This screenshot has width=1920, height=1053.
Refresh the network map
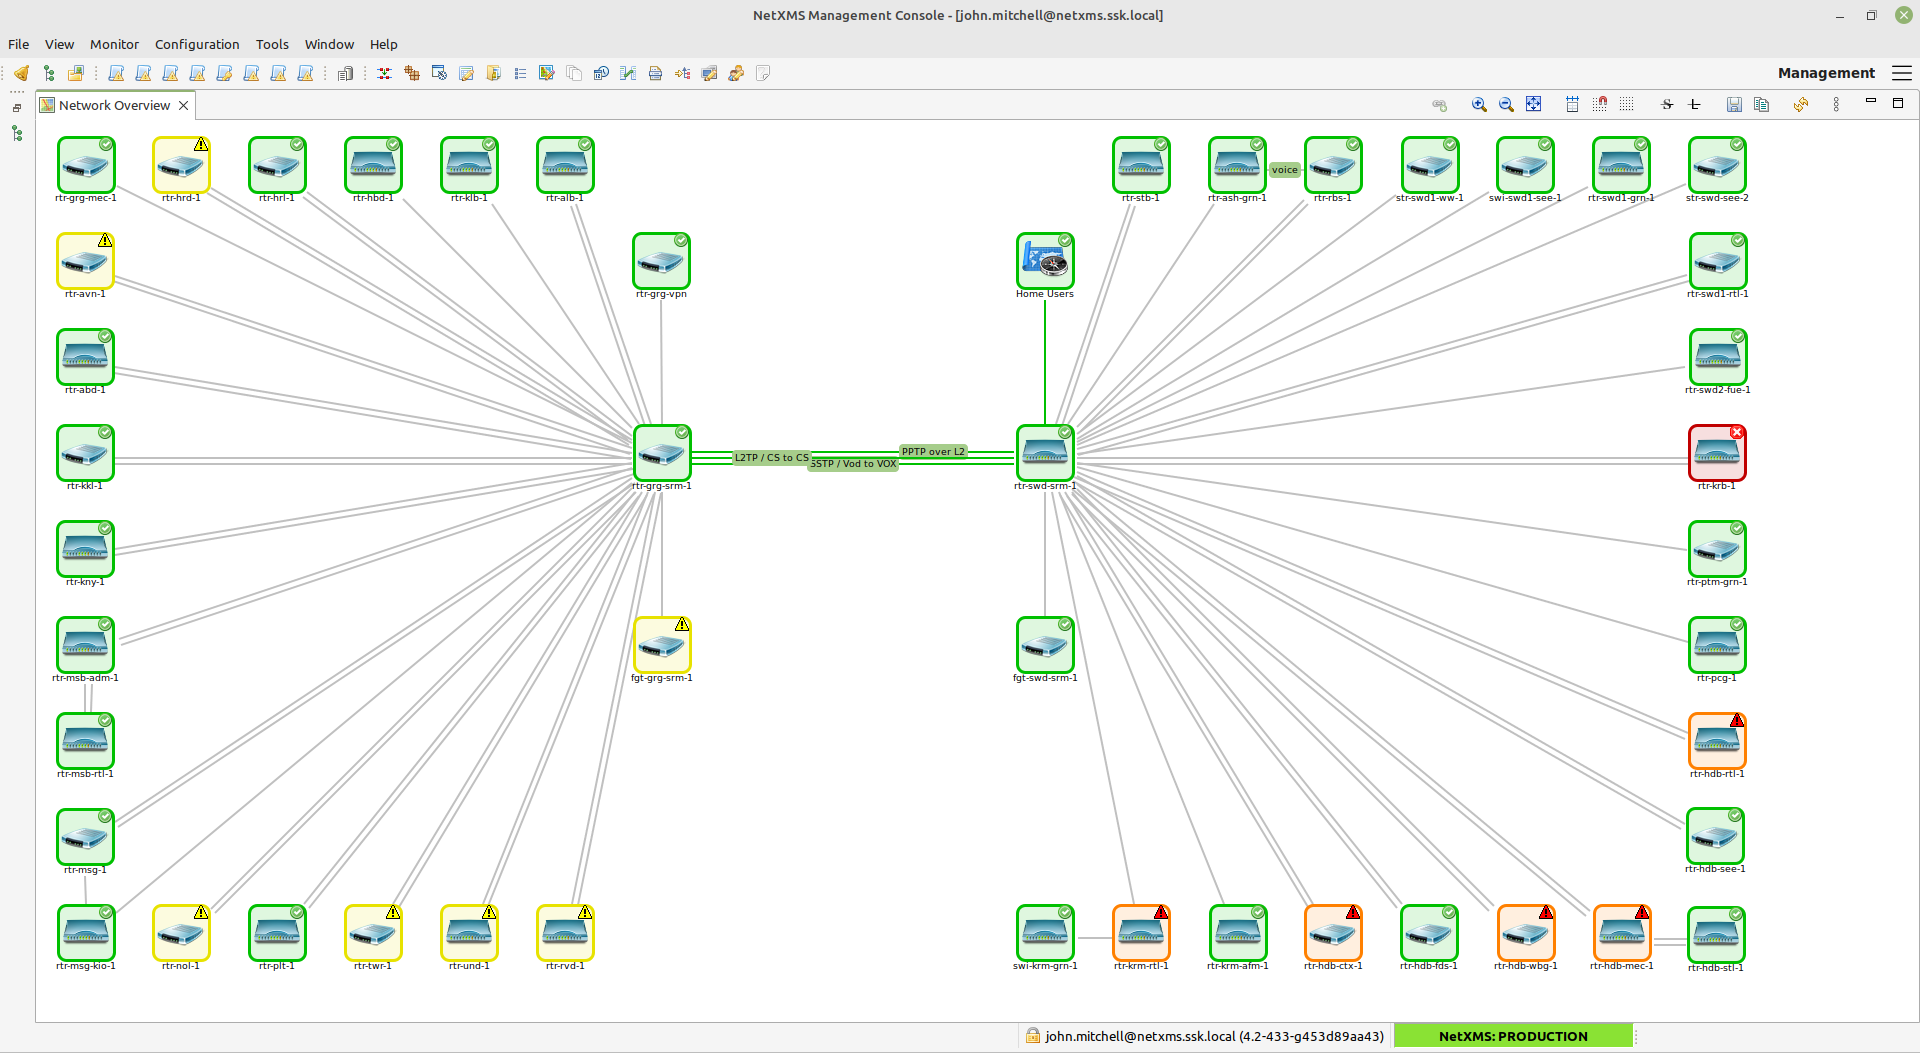click(1800, 104)
